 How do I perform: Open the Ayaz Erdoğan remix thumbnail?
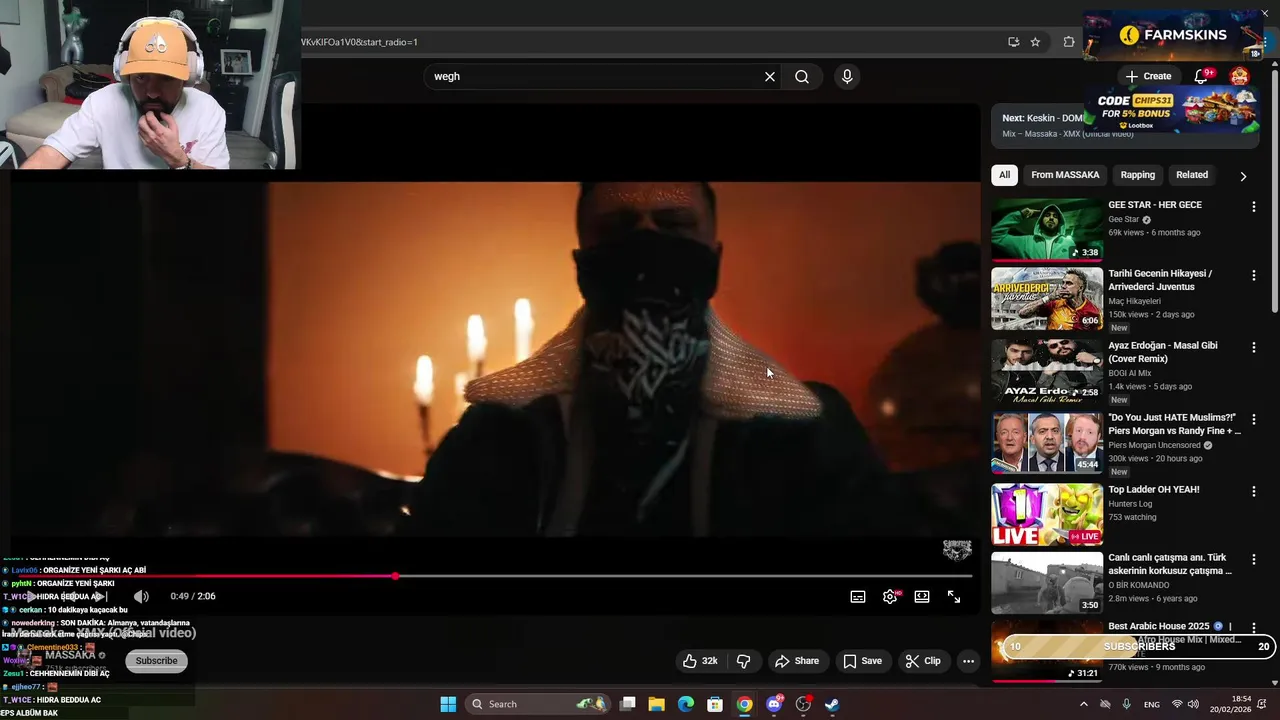click(x=1047, y=370)
